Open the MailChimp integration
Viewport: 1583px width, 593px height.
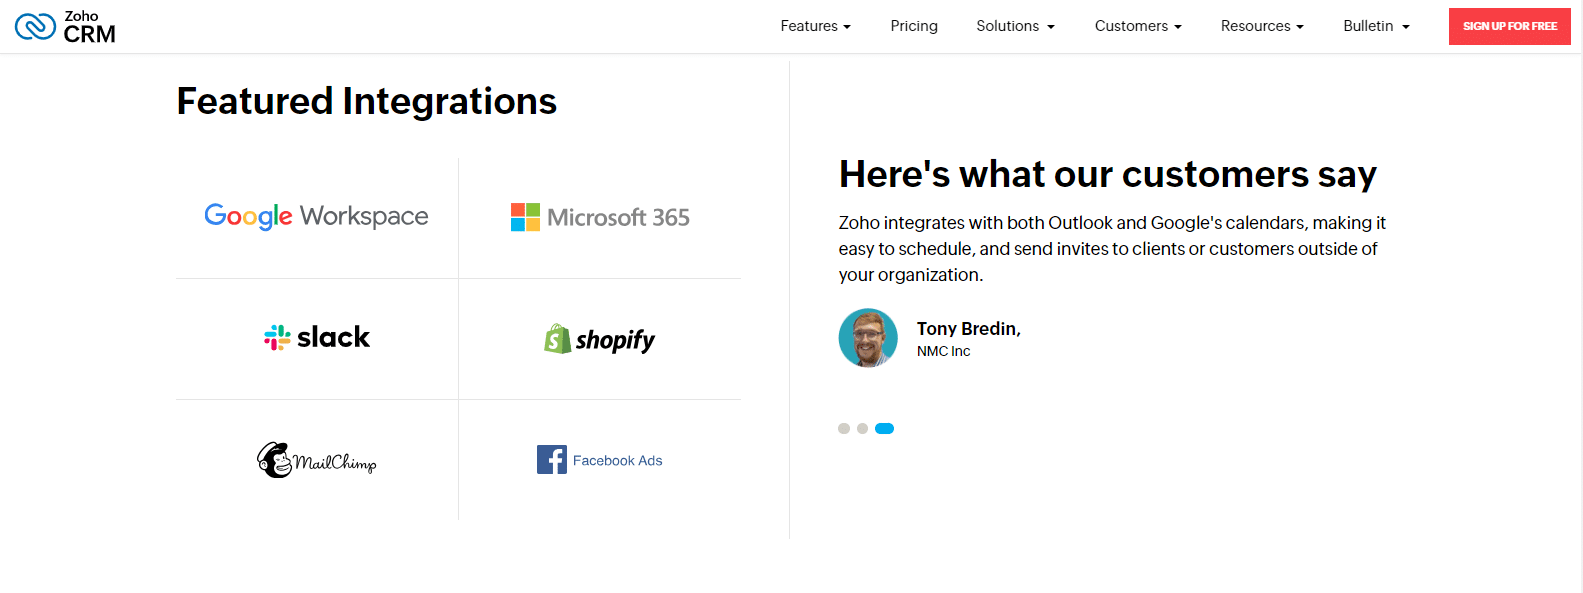(x=316, y=460)
